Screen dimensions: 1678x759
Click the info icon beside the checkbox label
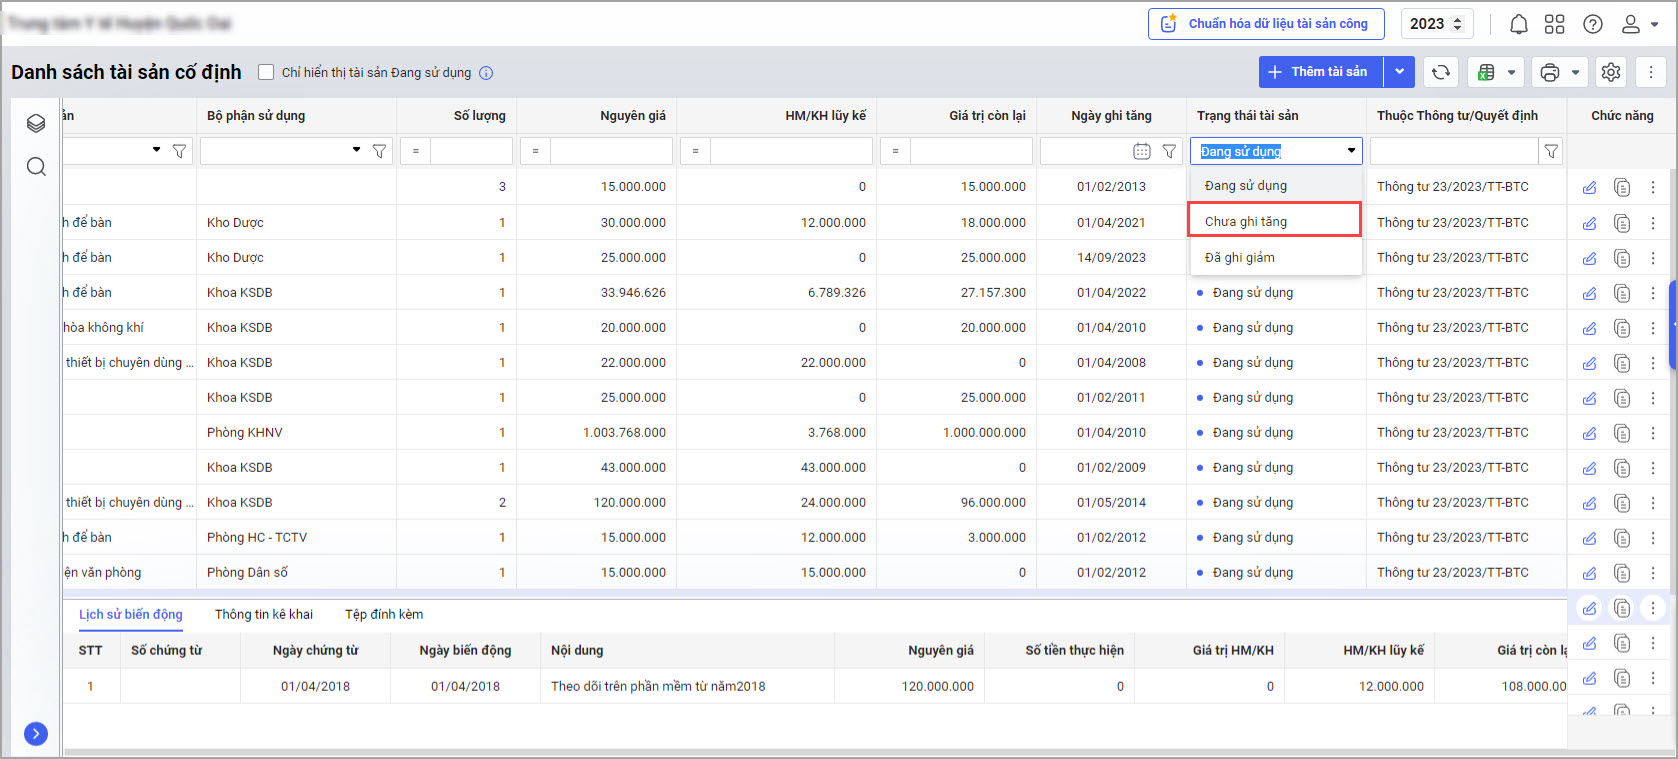click(486, 73)
